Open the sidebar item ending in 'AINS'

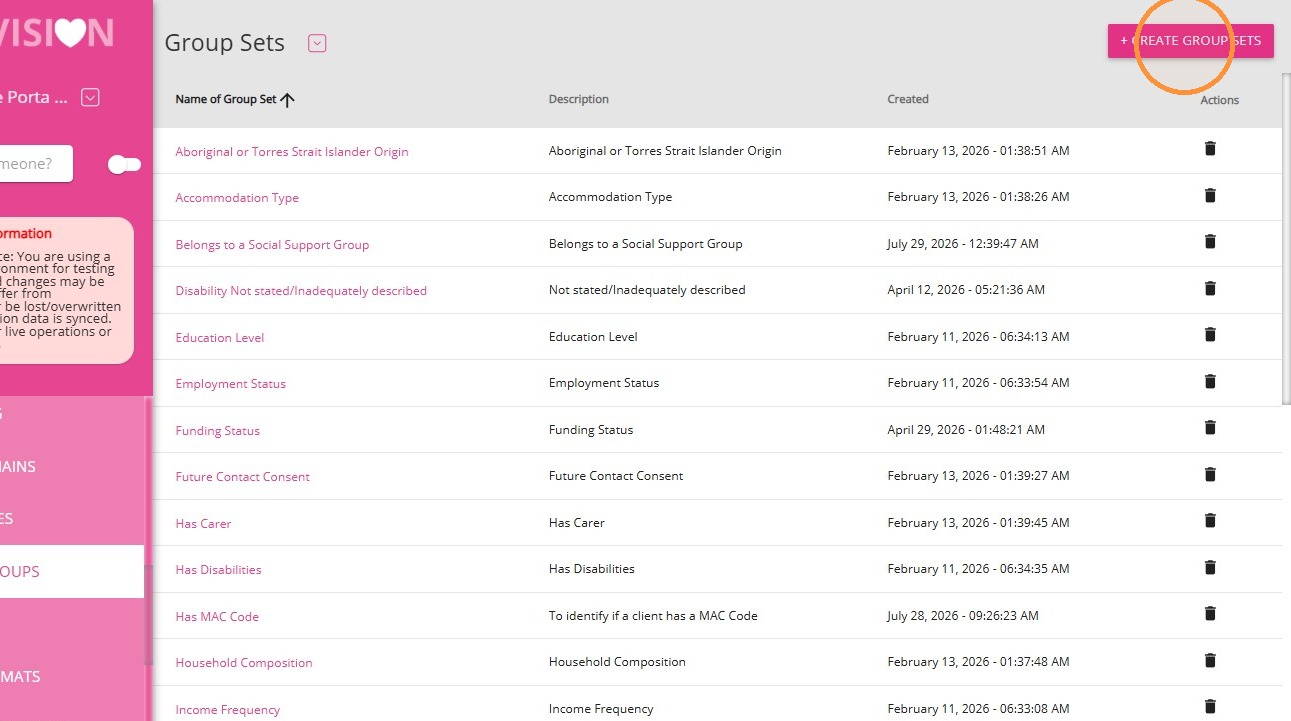coord(72,466)
